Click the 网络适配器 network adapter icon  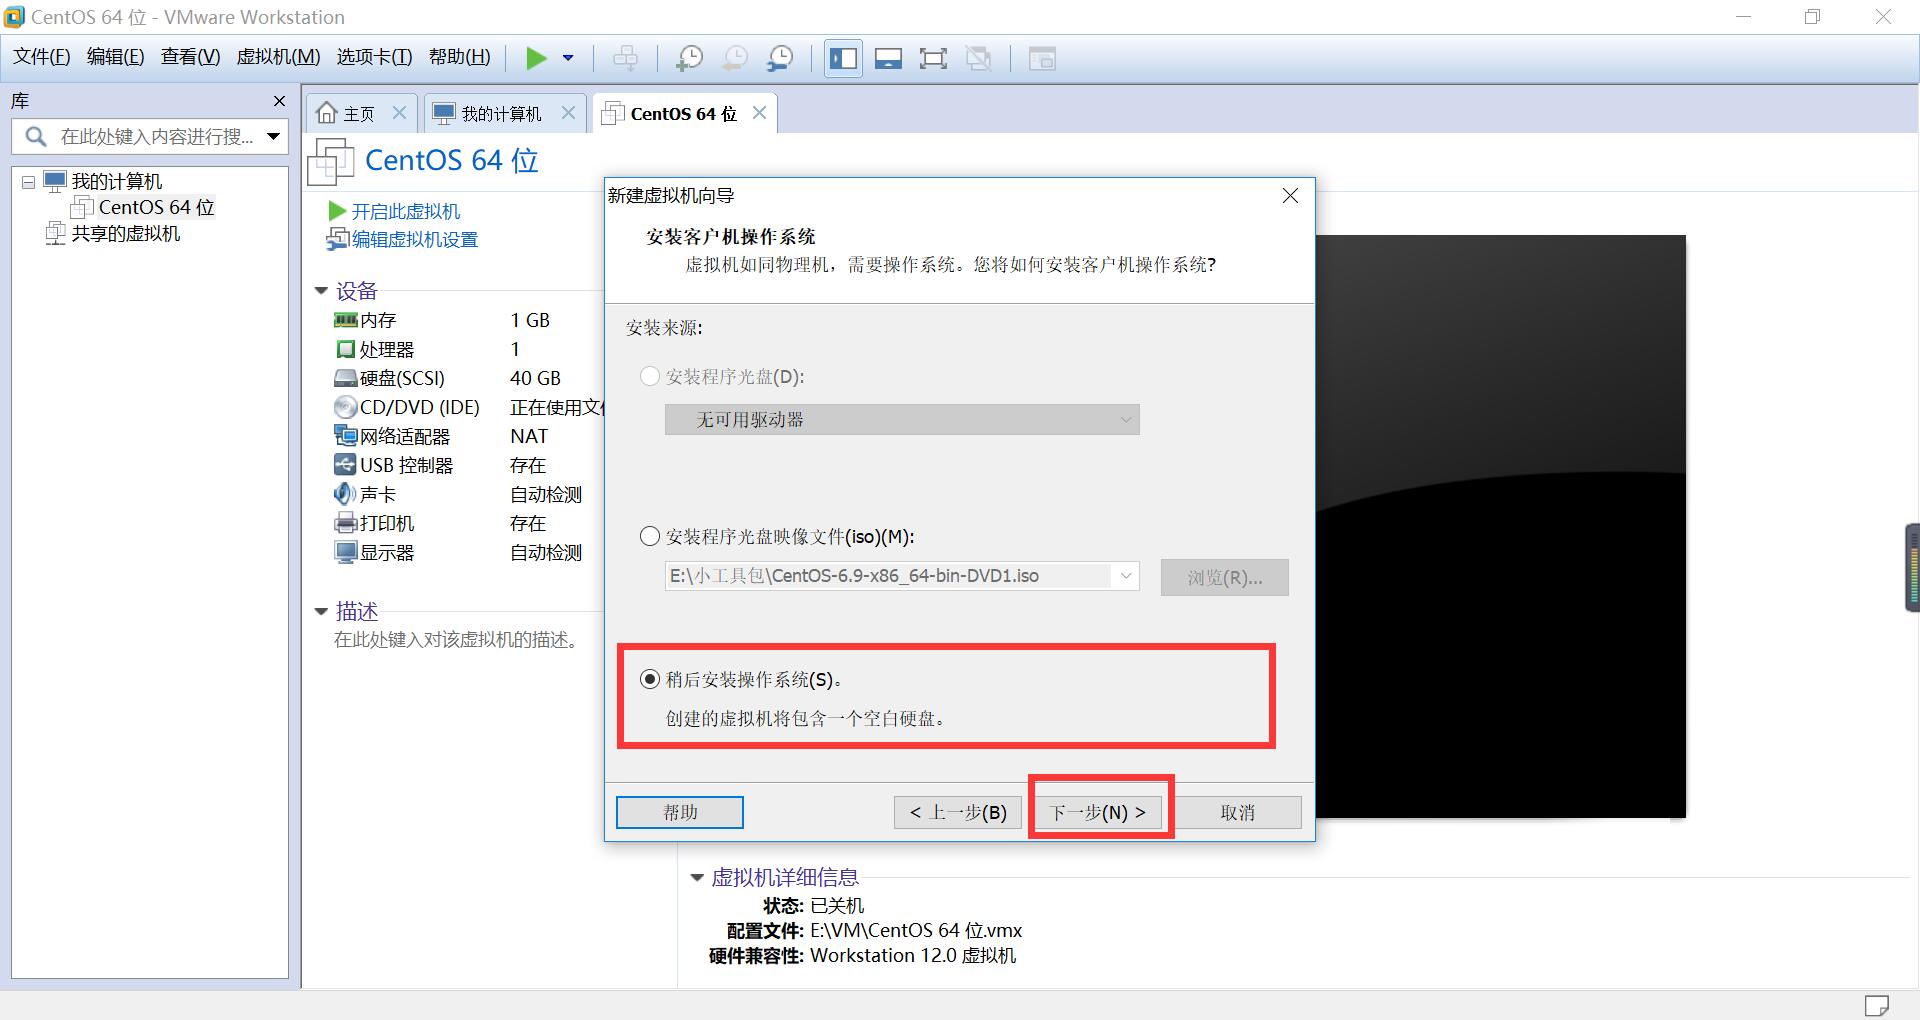(345, 436)
